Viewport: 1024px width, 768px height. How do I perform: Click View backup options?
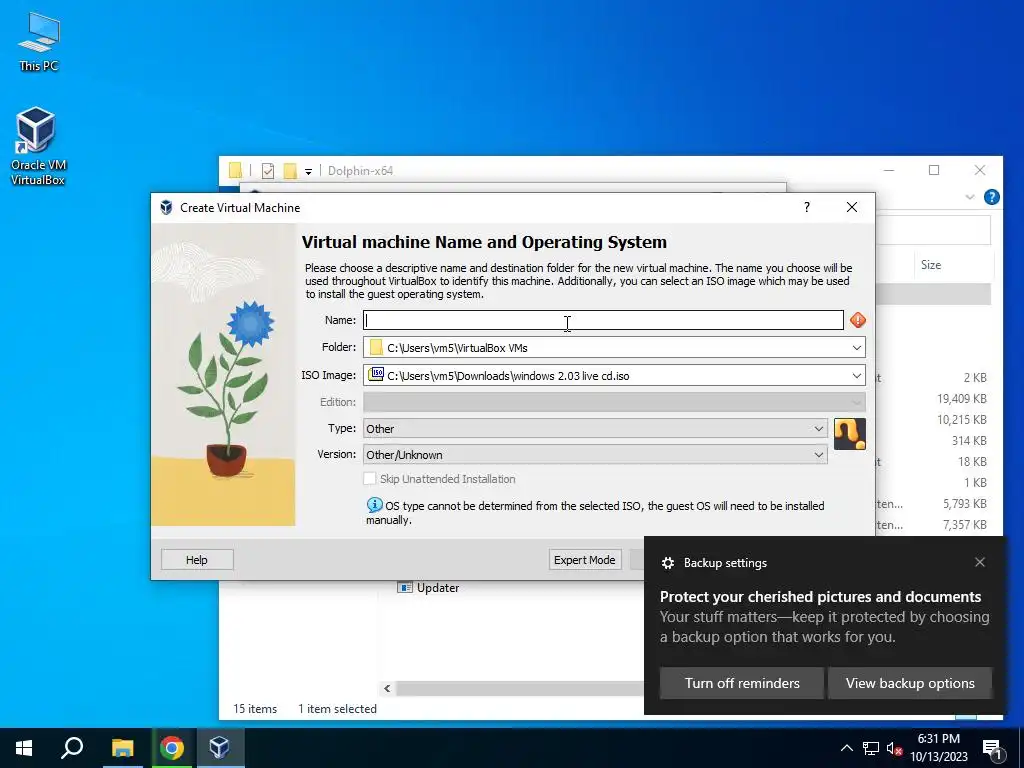pos(910,683)
